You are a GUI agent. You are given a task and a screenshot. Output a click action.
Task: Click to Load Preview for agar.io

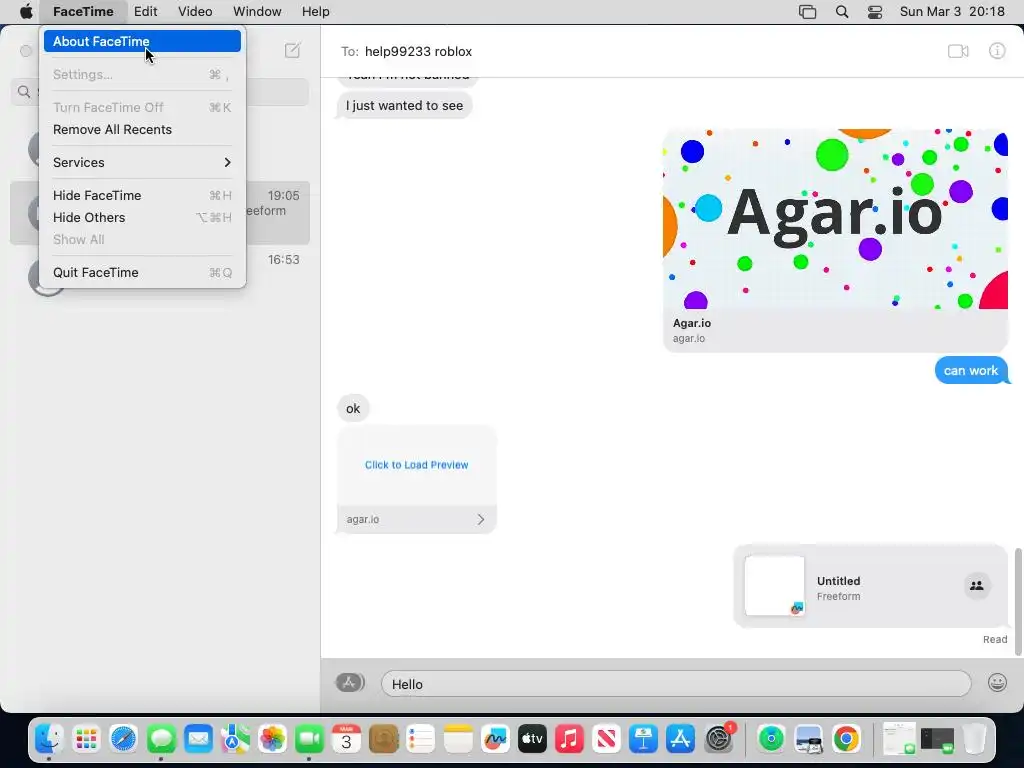click(x=417, y=465)
